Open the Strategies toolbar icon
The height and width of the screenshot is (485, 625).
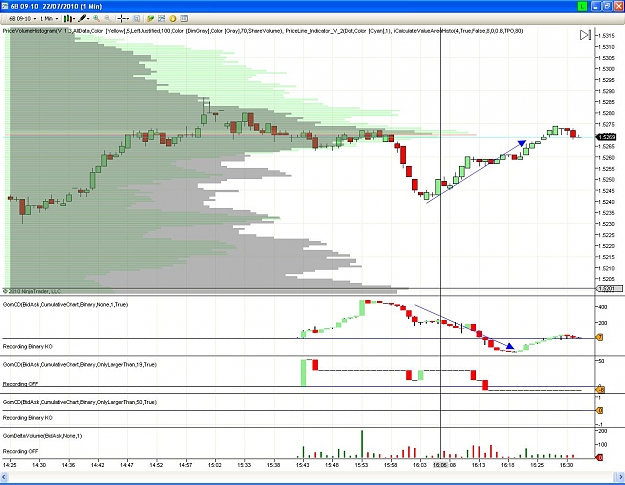[x=161, y=19]
